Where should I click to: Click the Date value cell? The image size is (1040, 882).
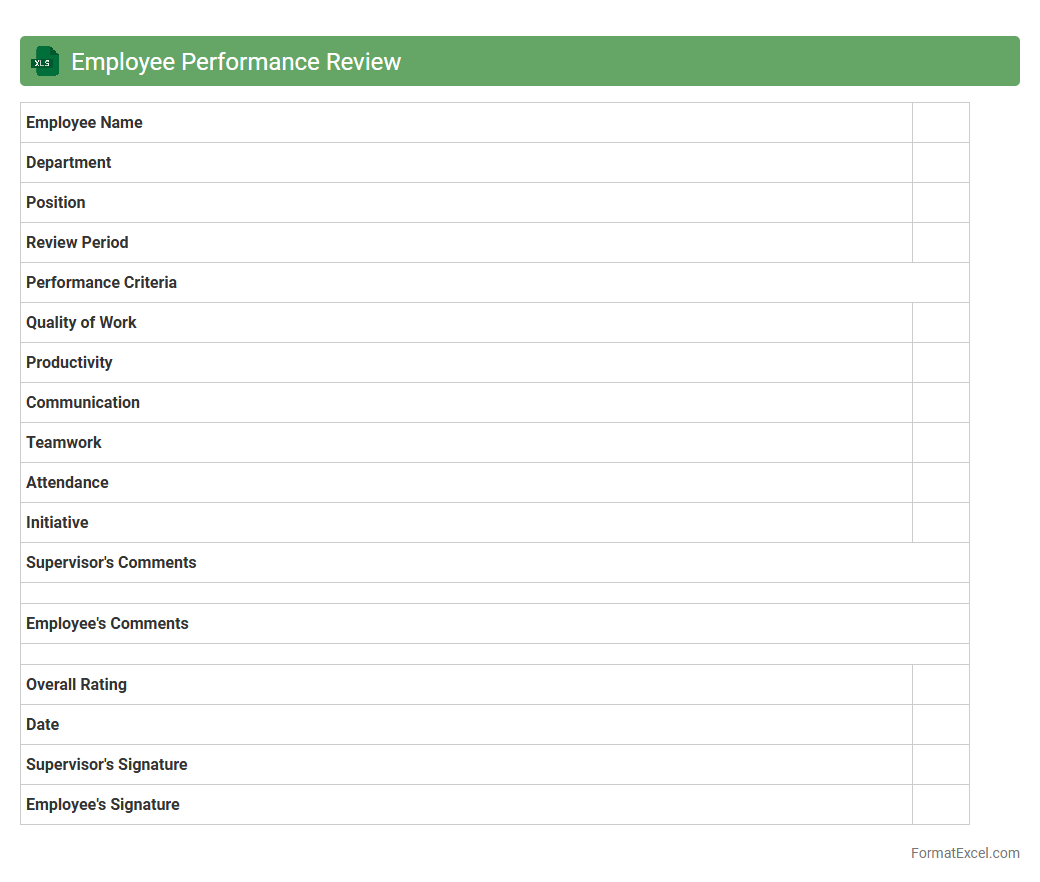[x=940, y=725]
